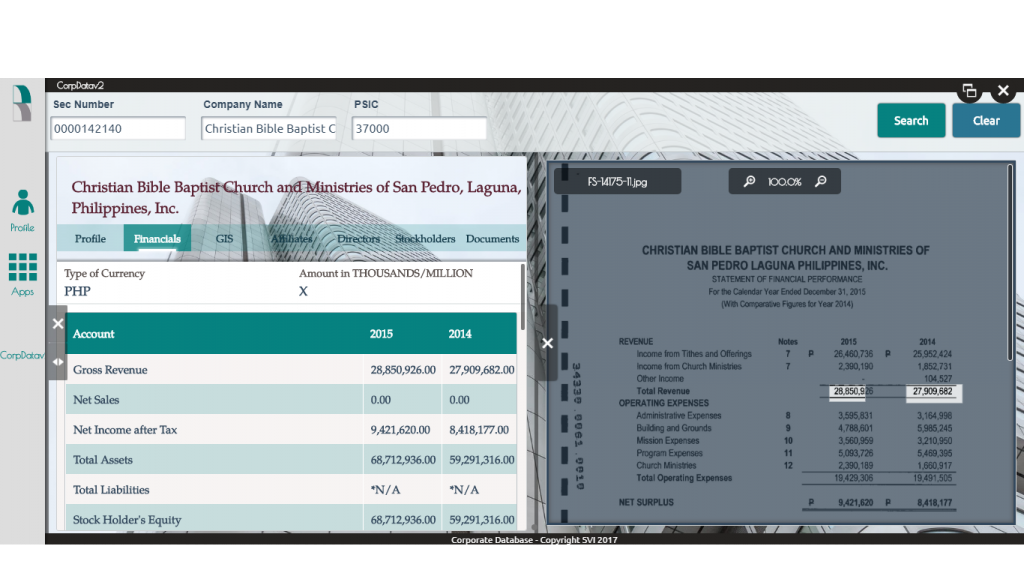Image resolution: width=1024 pixels, height=576 pixels.
Task: Open the Profile sidebar icon
Action: click(23, 210)
